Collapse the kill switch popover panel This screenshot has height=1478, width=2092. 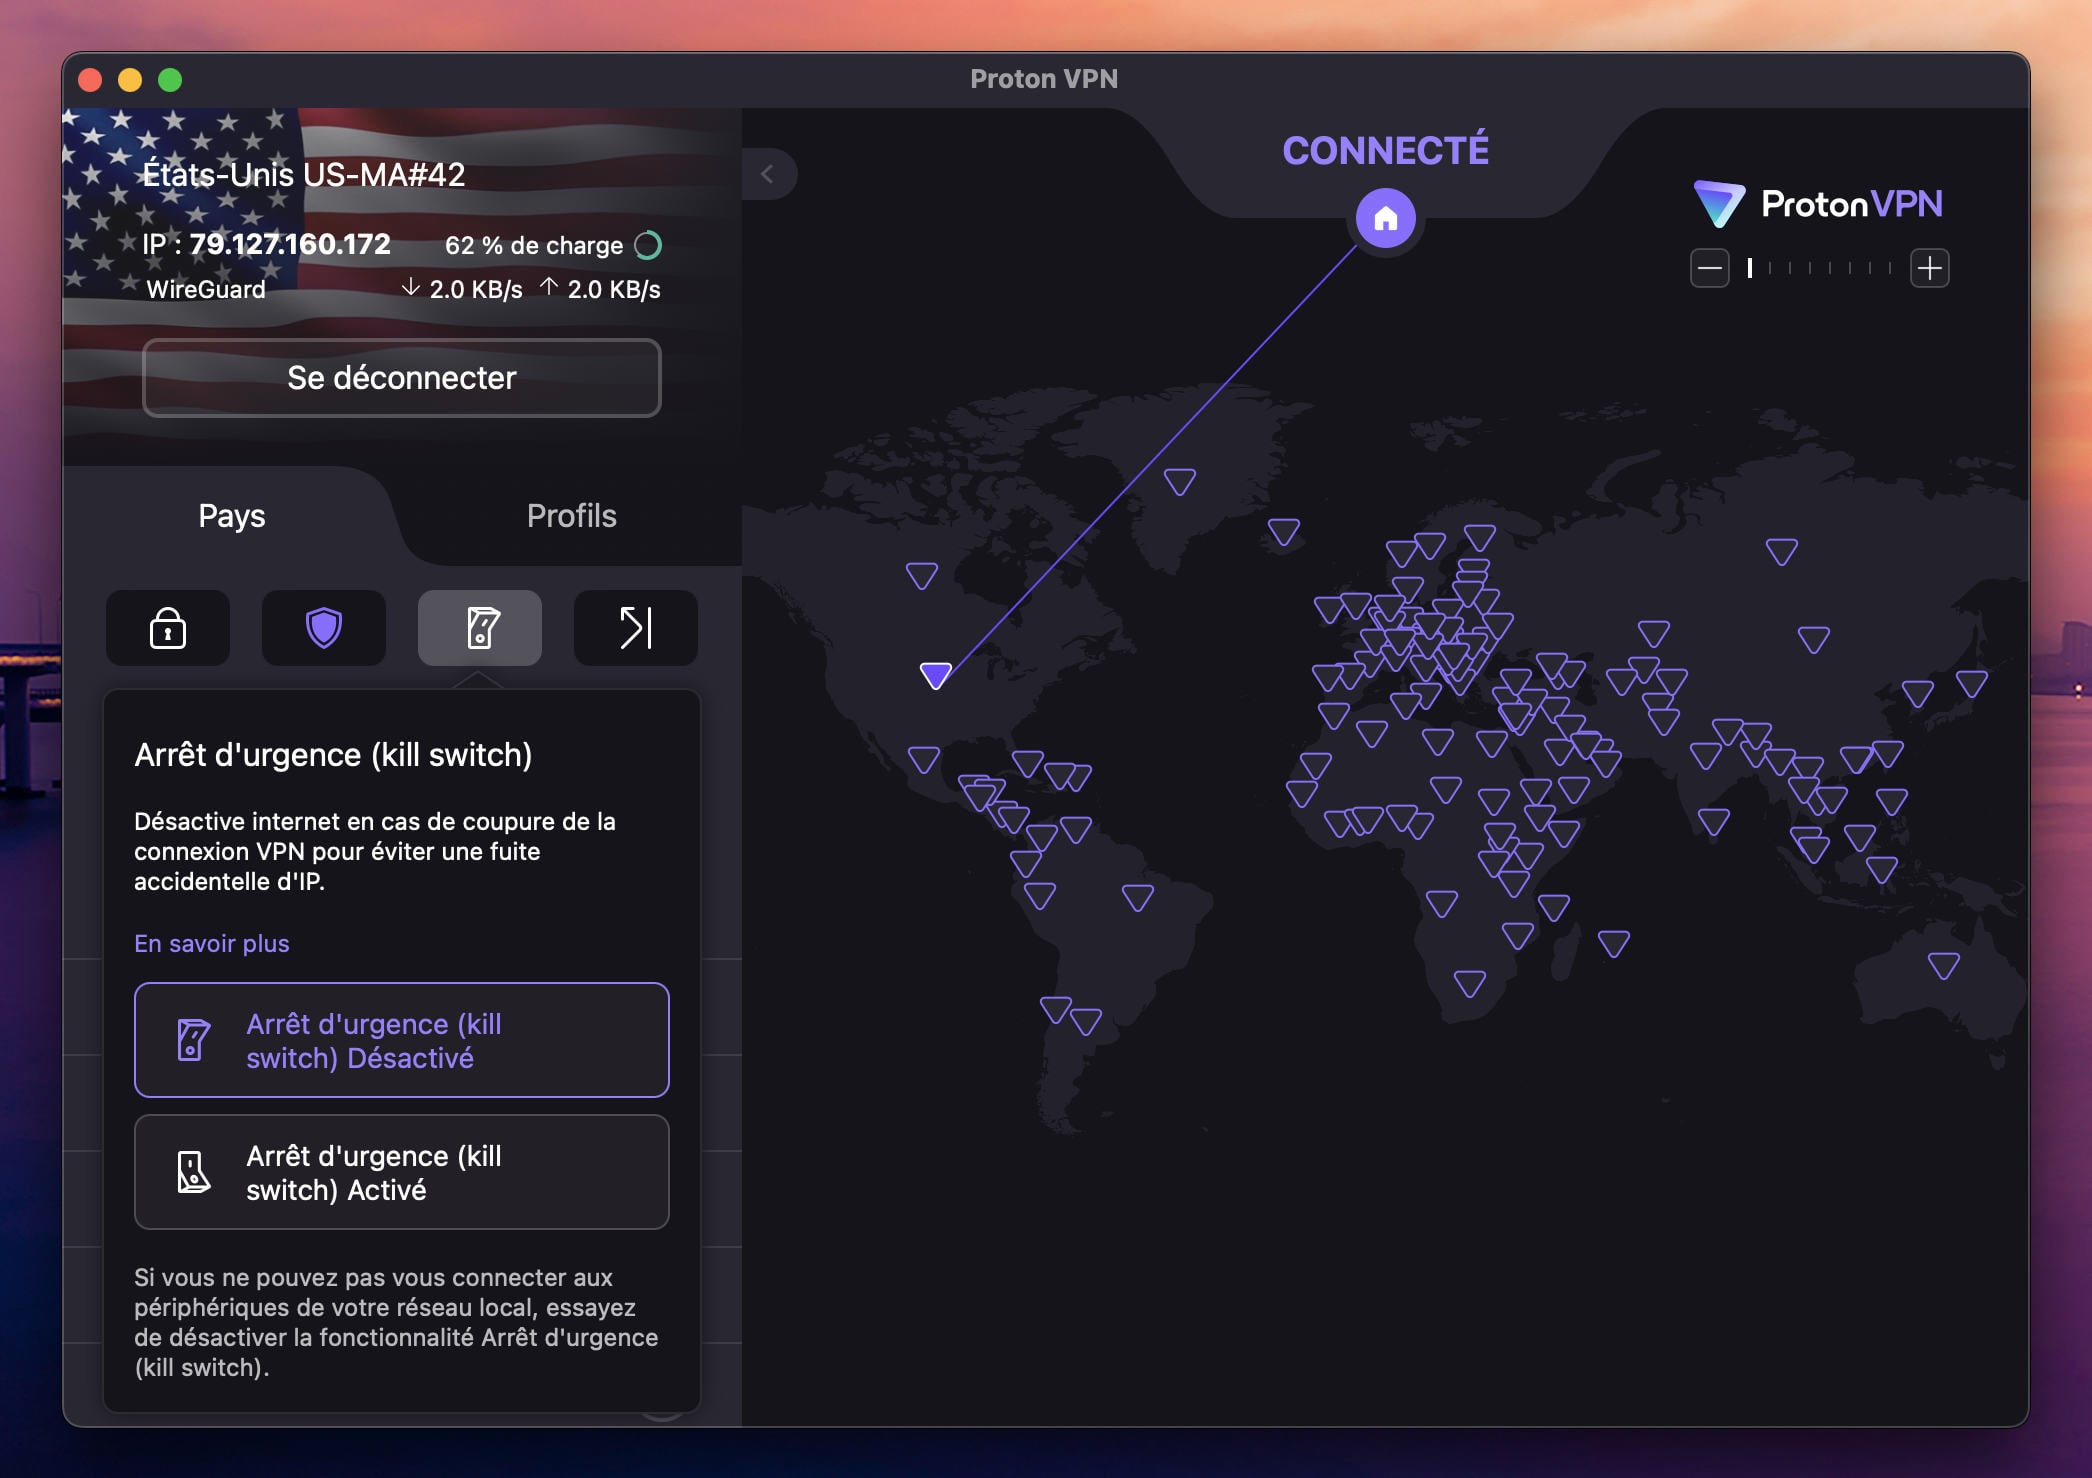click(479, 628)
